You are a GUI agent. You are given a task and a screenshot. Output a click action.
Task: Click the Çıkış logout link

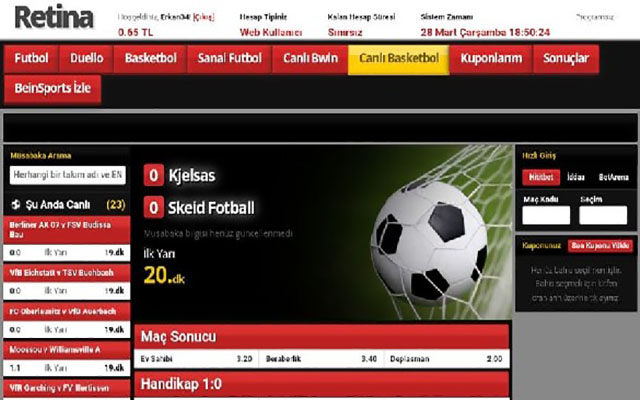click(203, 17)
